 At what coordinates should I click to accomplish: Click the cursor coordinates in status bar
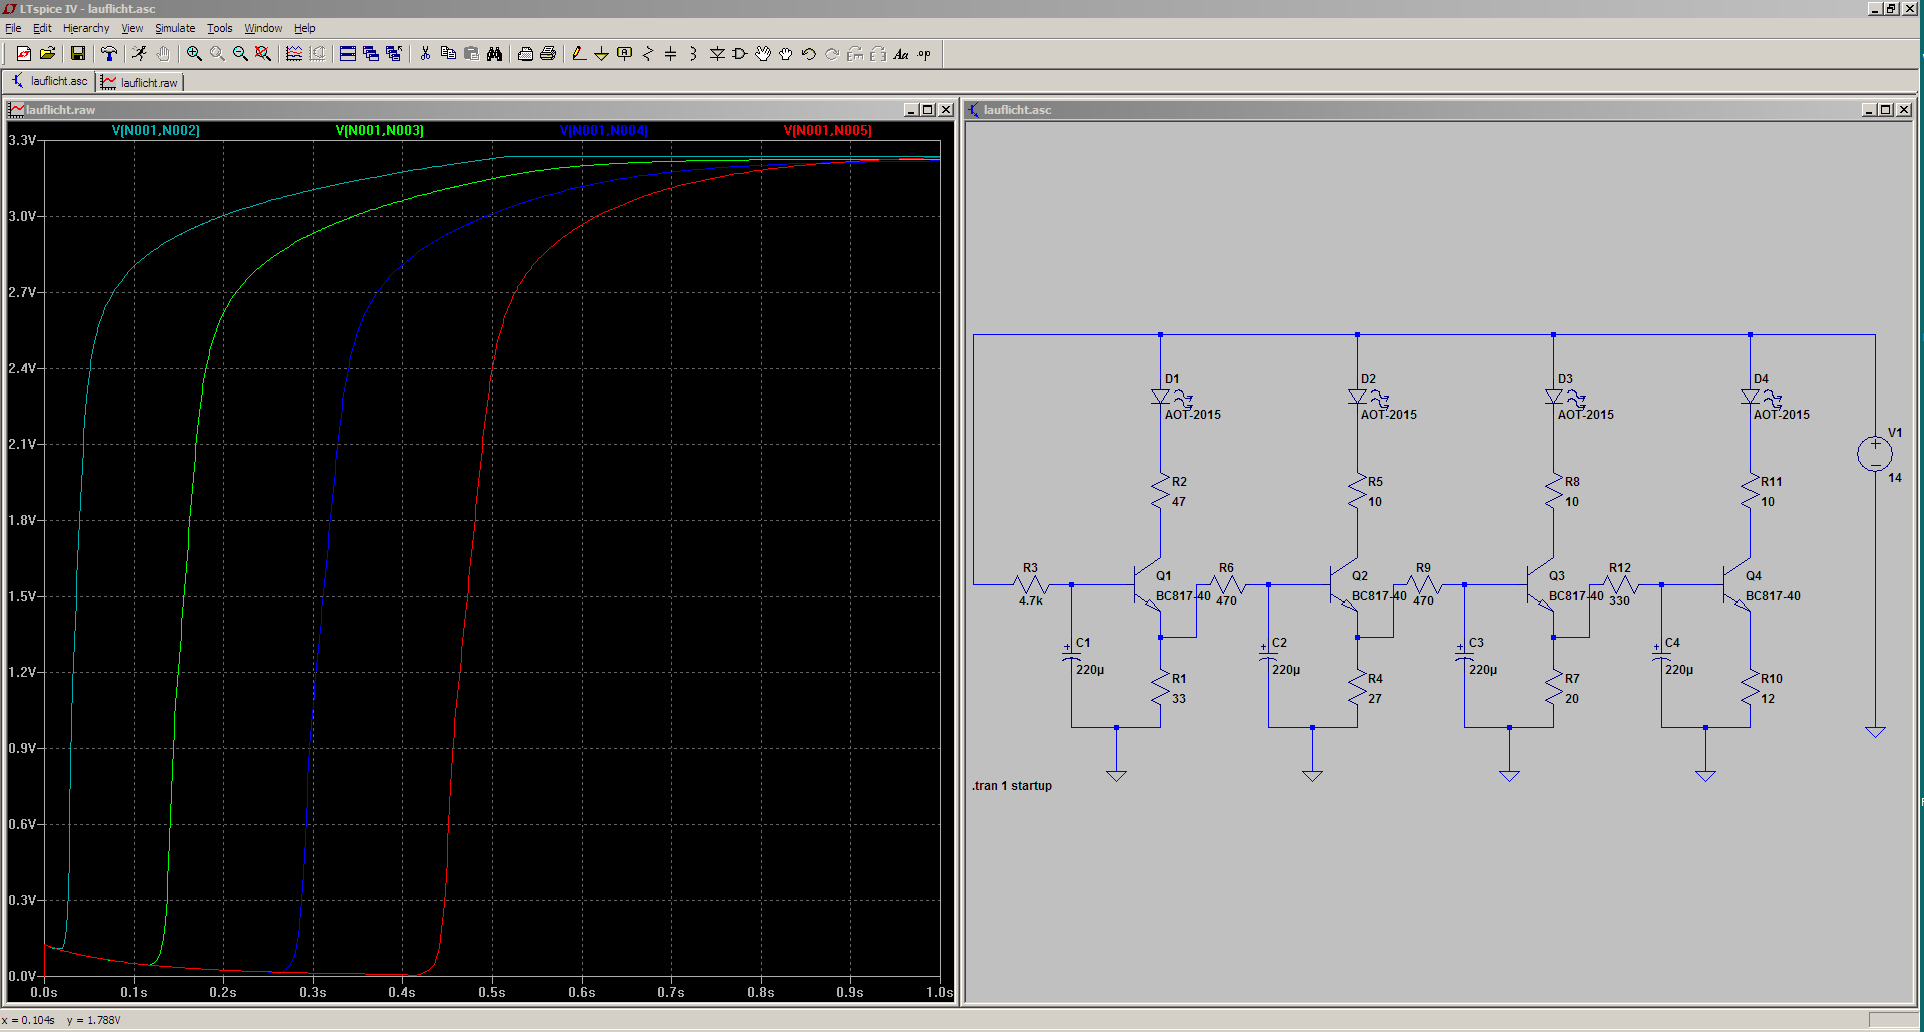[x=62, y=1020]
